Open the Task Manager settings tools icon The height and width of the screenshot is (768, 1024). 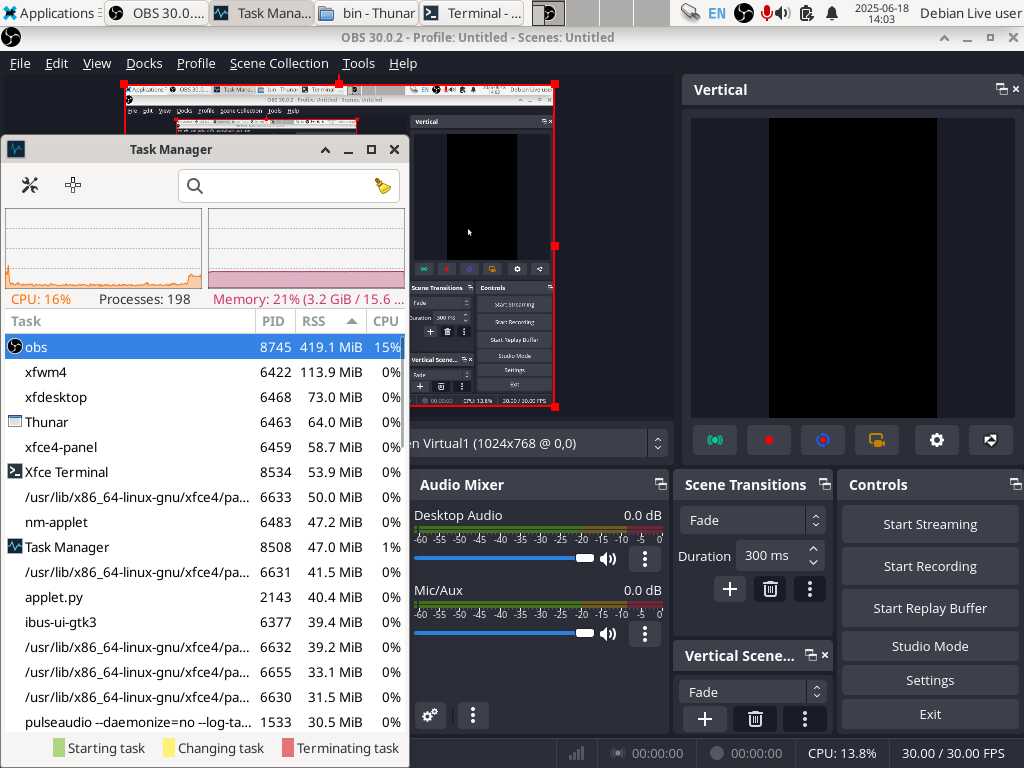(x=29, y=185)
